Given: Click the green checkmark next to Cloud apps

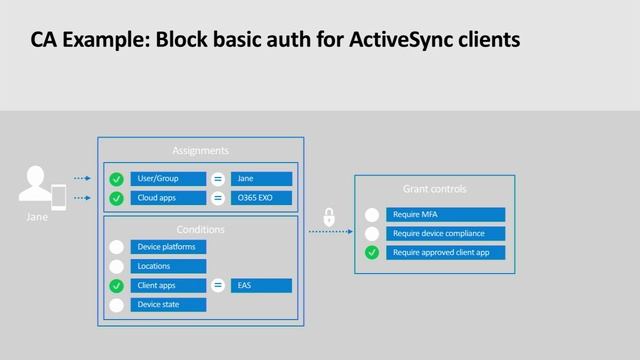Looking at the screenshot, I should click(116, 198).
